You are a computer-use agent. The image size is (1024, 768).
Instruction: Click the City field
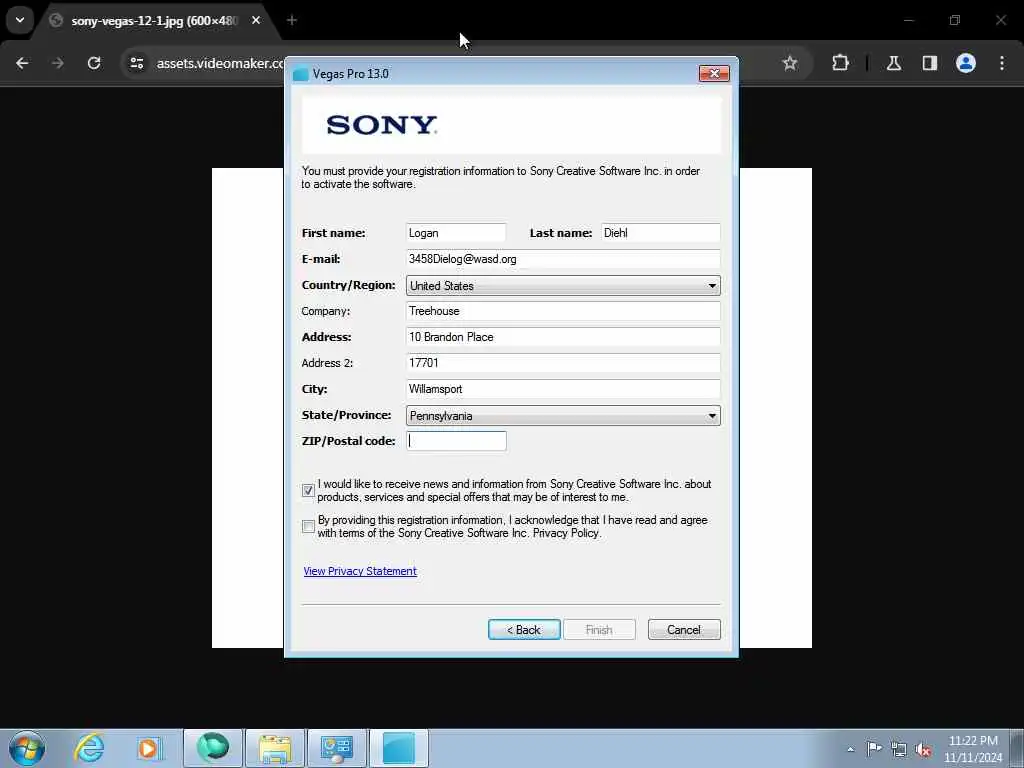tap(563, 389)
